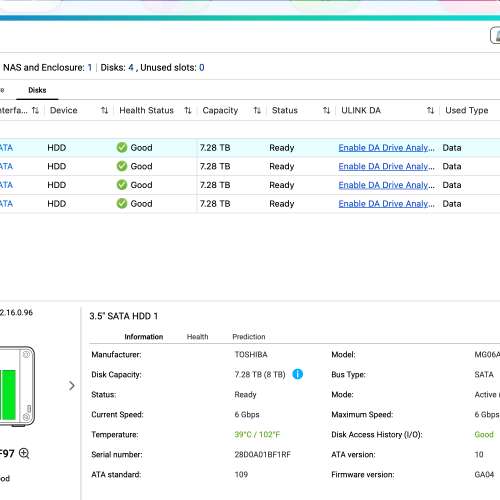
Task: Switch to the Disks tab
Action: click(37, 90)
